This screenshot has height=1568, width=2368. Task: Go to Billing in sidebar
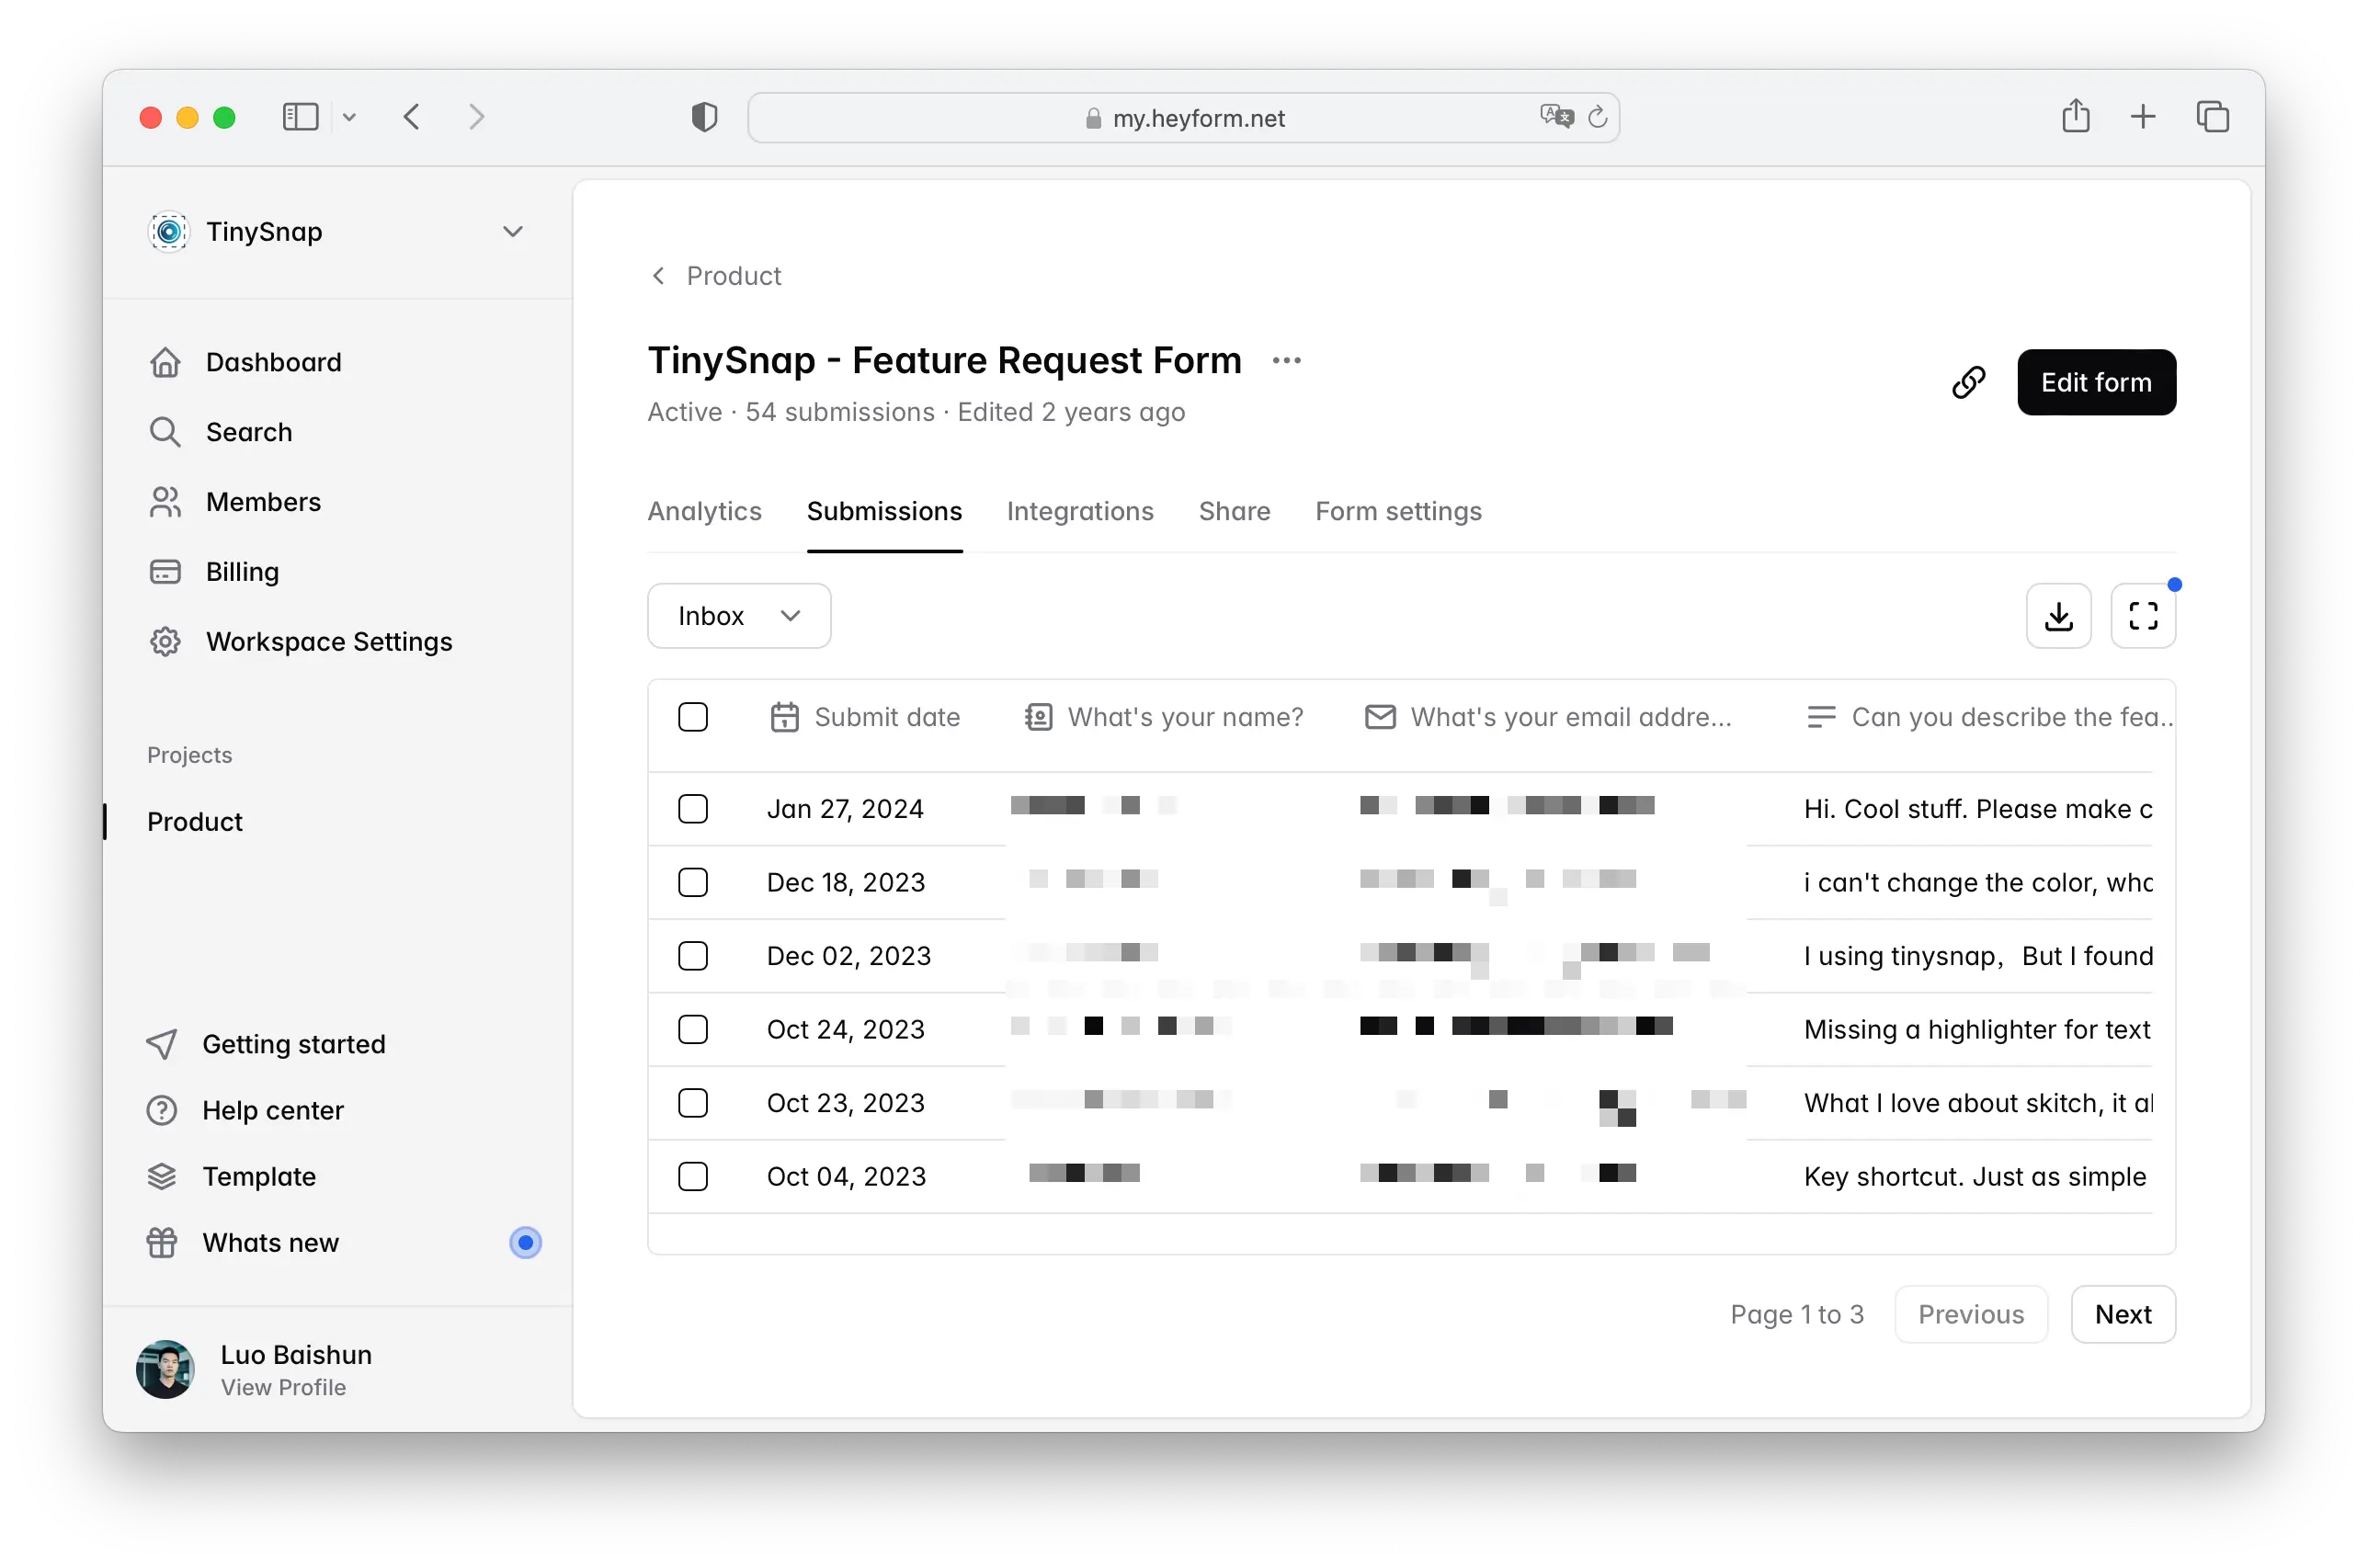click(x=242, y=572)
